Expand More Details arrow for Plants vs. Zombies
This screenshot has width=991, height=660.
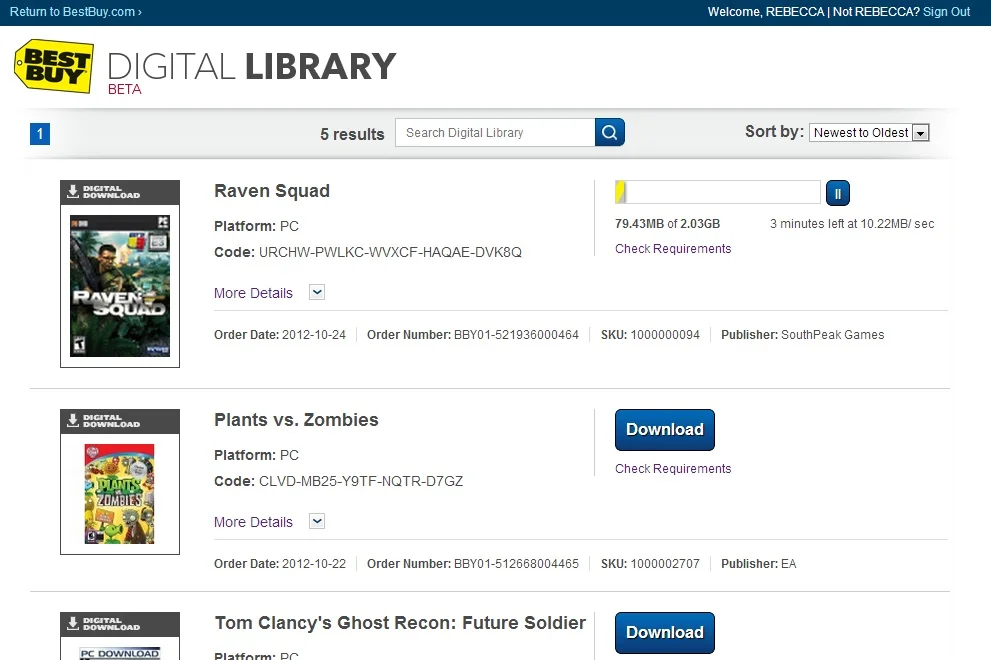(x=317, y=521)
